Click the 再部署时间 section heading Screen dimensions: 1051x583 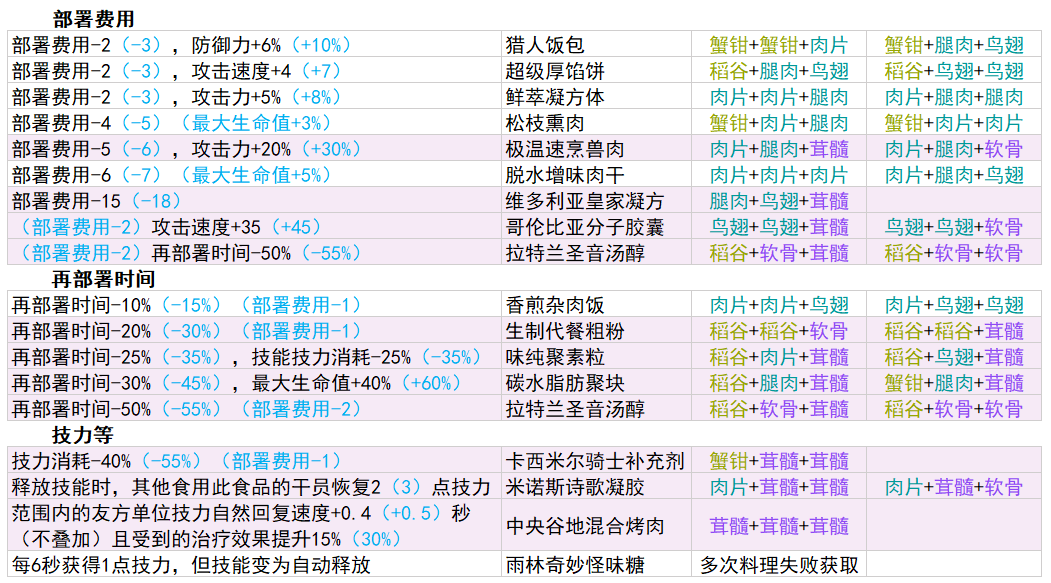click(x=103, y=279)
